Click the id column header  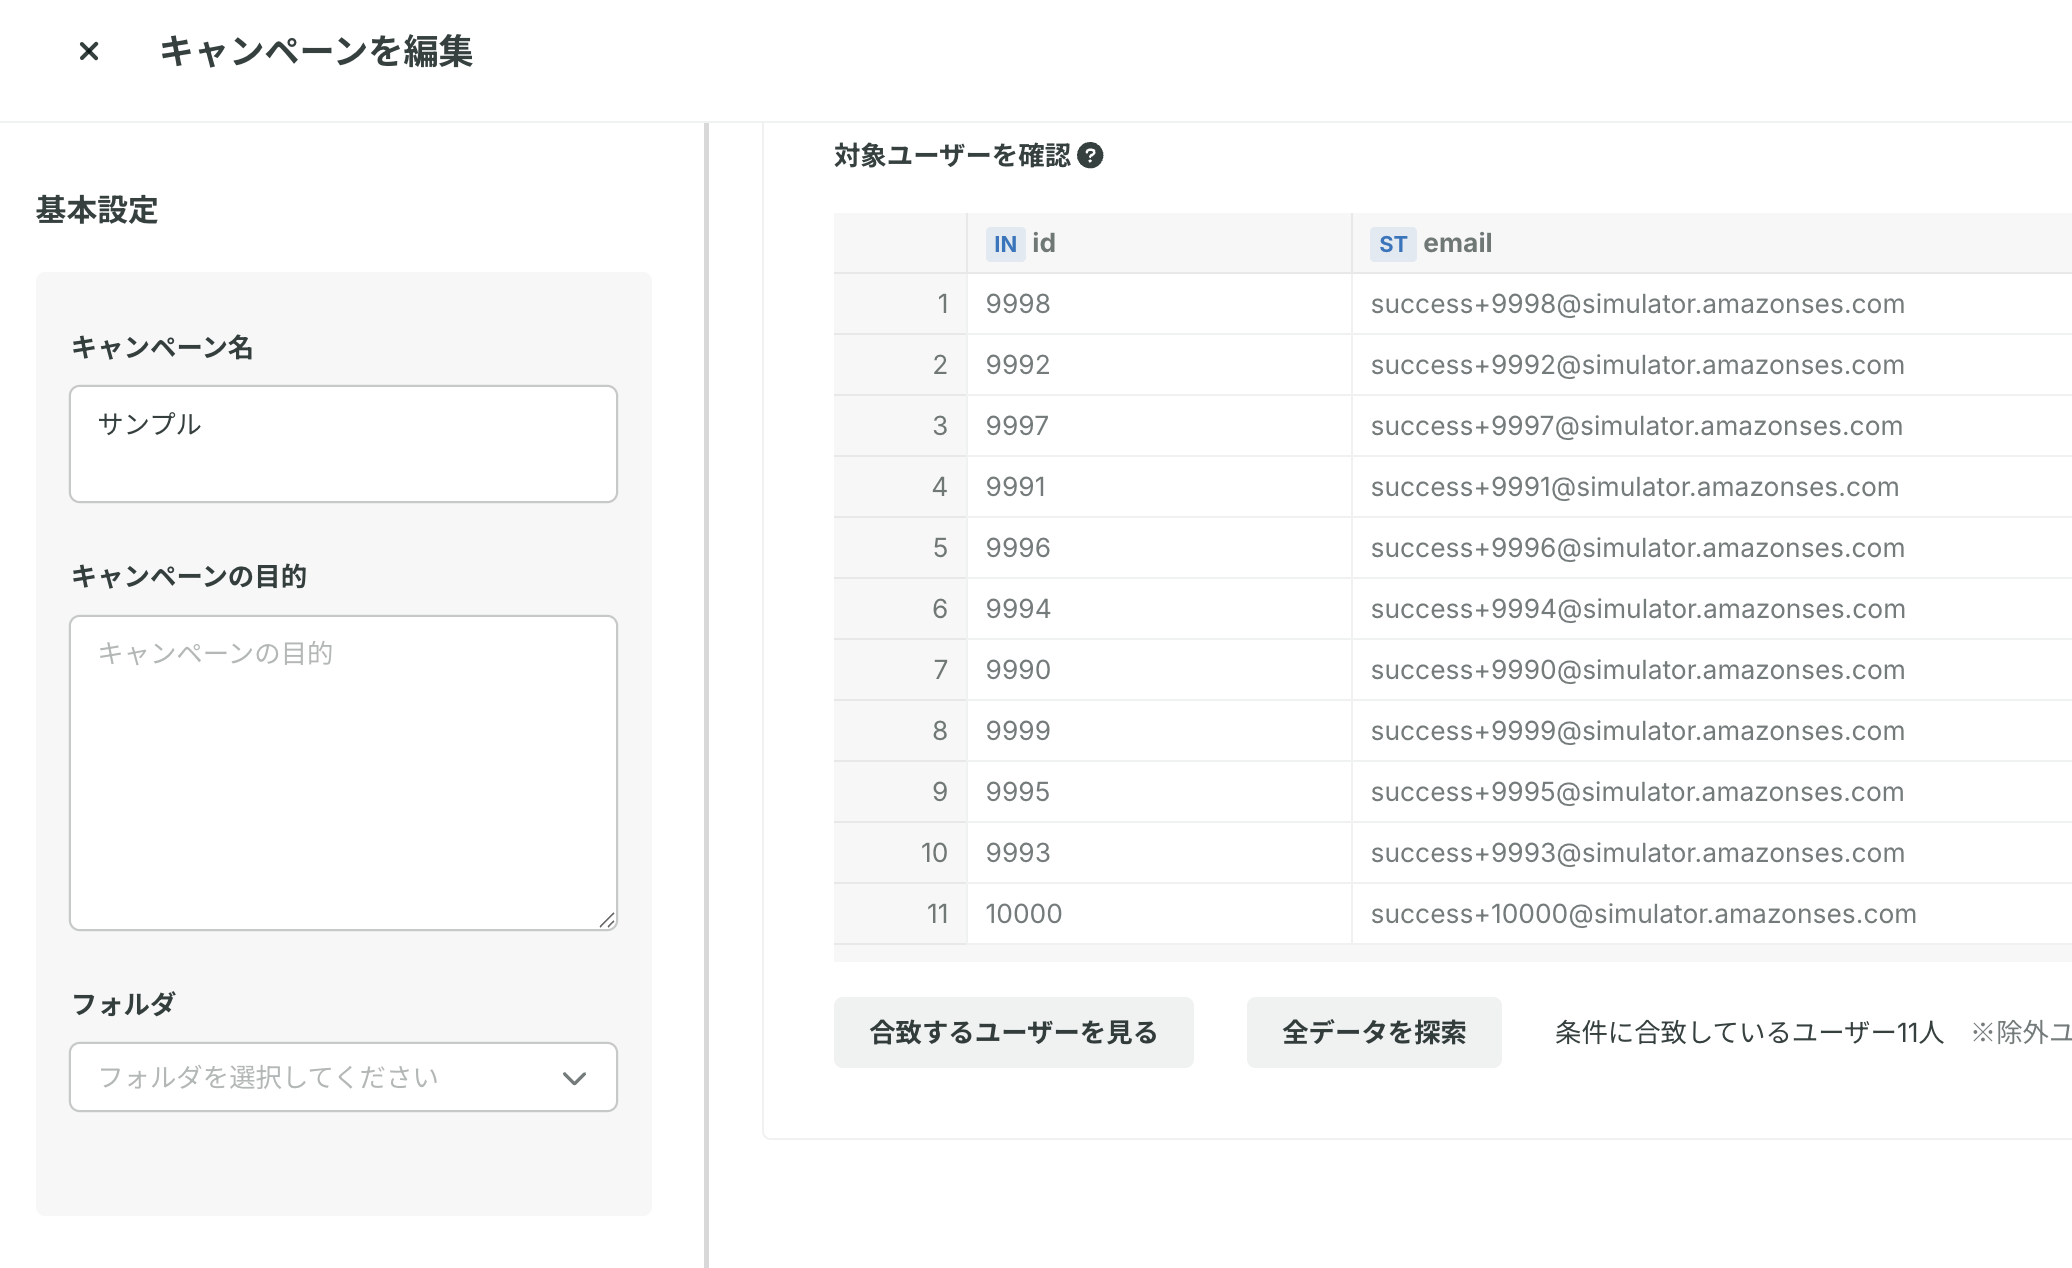(1044, 243)
